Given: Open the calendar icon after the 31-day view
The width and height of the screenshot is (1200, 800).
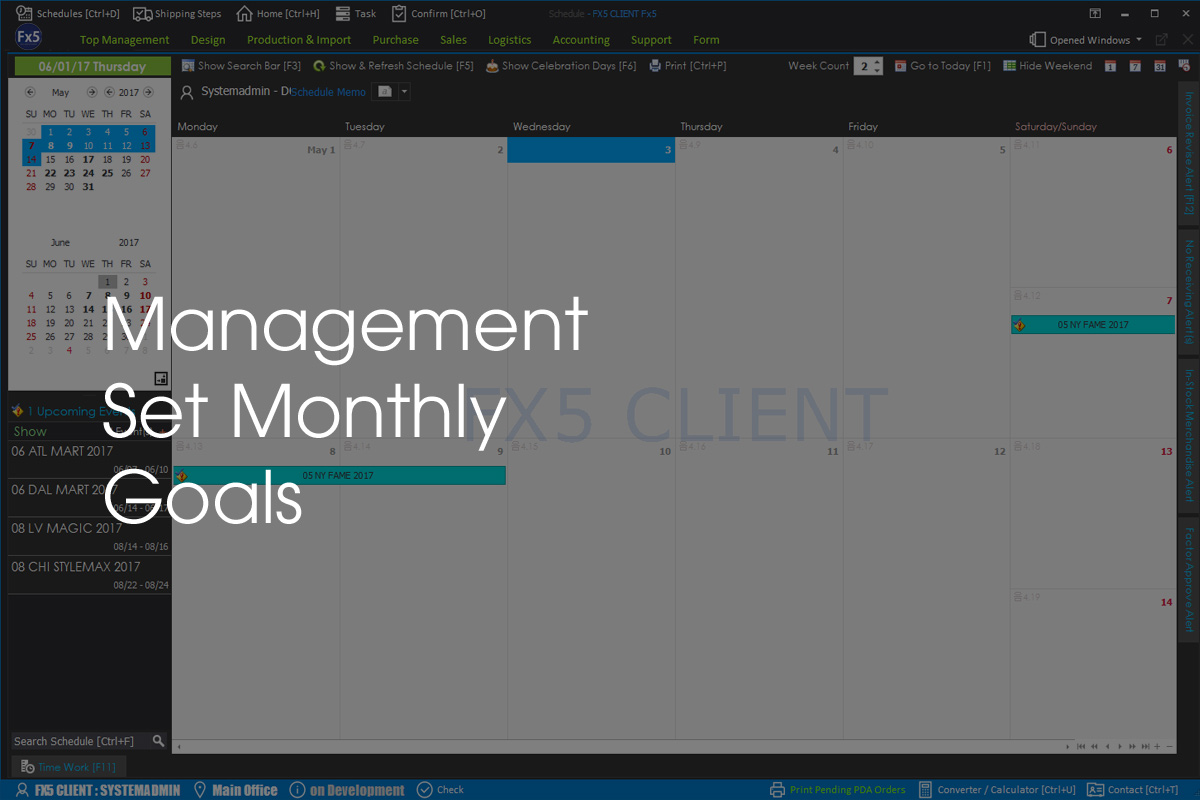Looking at the screenshot, I should [x=1182, y=66].
